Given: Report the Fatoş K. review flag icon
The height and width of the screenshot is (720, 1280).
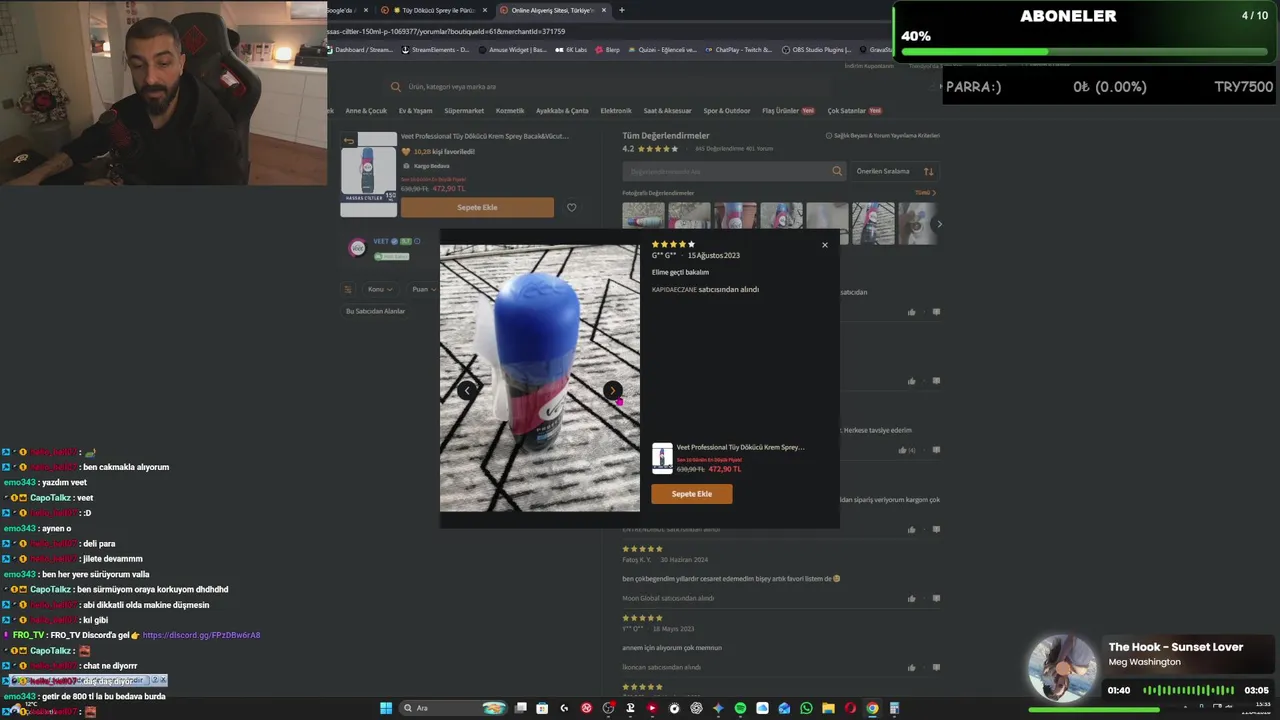Looking at the screenshot, I should (x=936, y=598).
